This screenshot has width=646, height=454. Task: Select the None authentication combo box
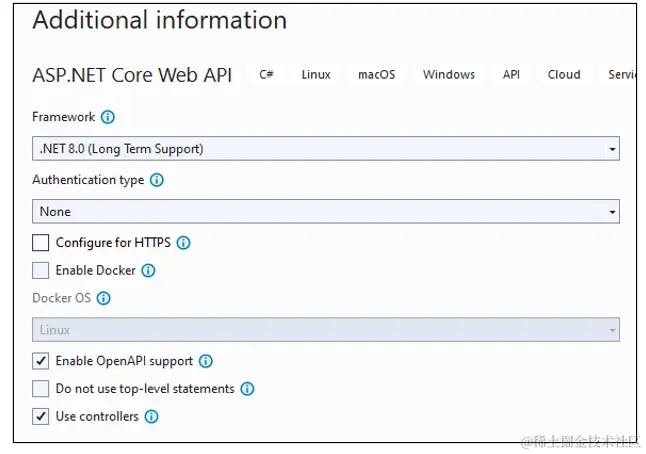point(326,211)
